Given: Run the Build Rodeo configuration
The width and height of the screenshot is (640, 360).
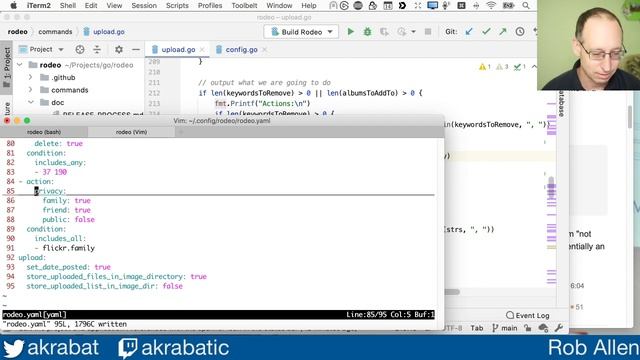Looking at the screenshot, I should pyautogui.click(x=350, y=31).
